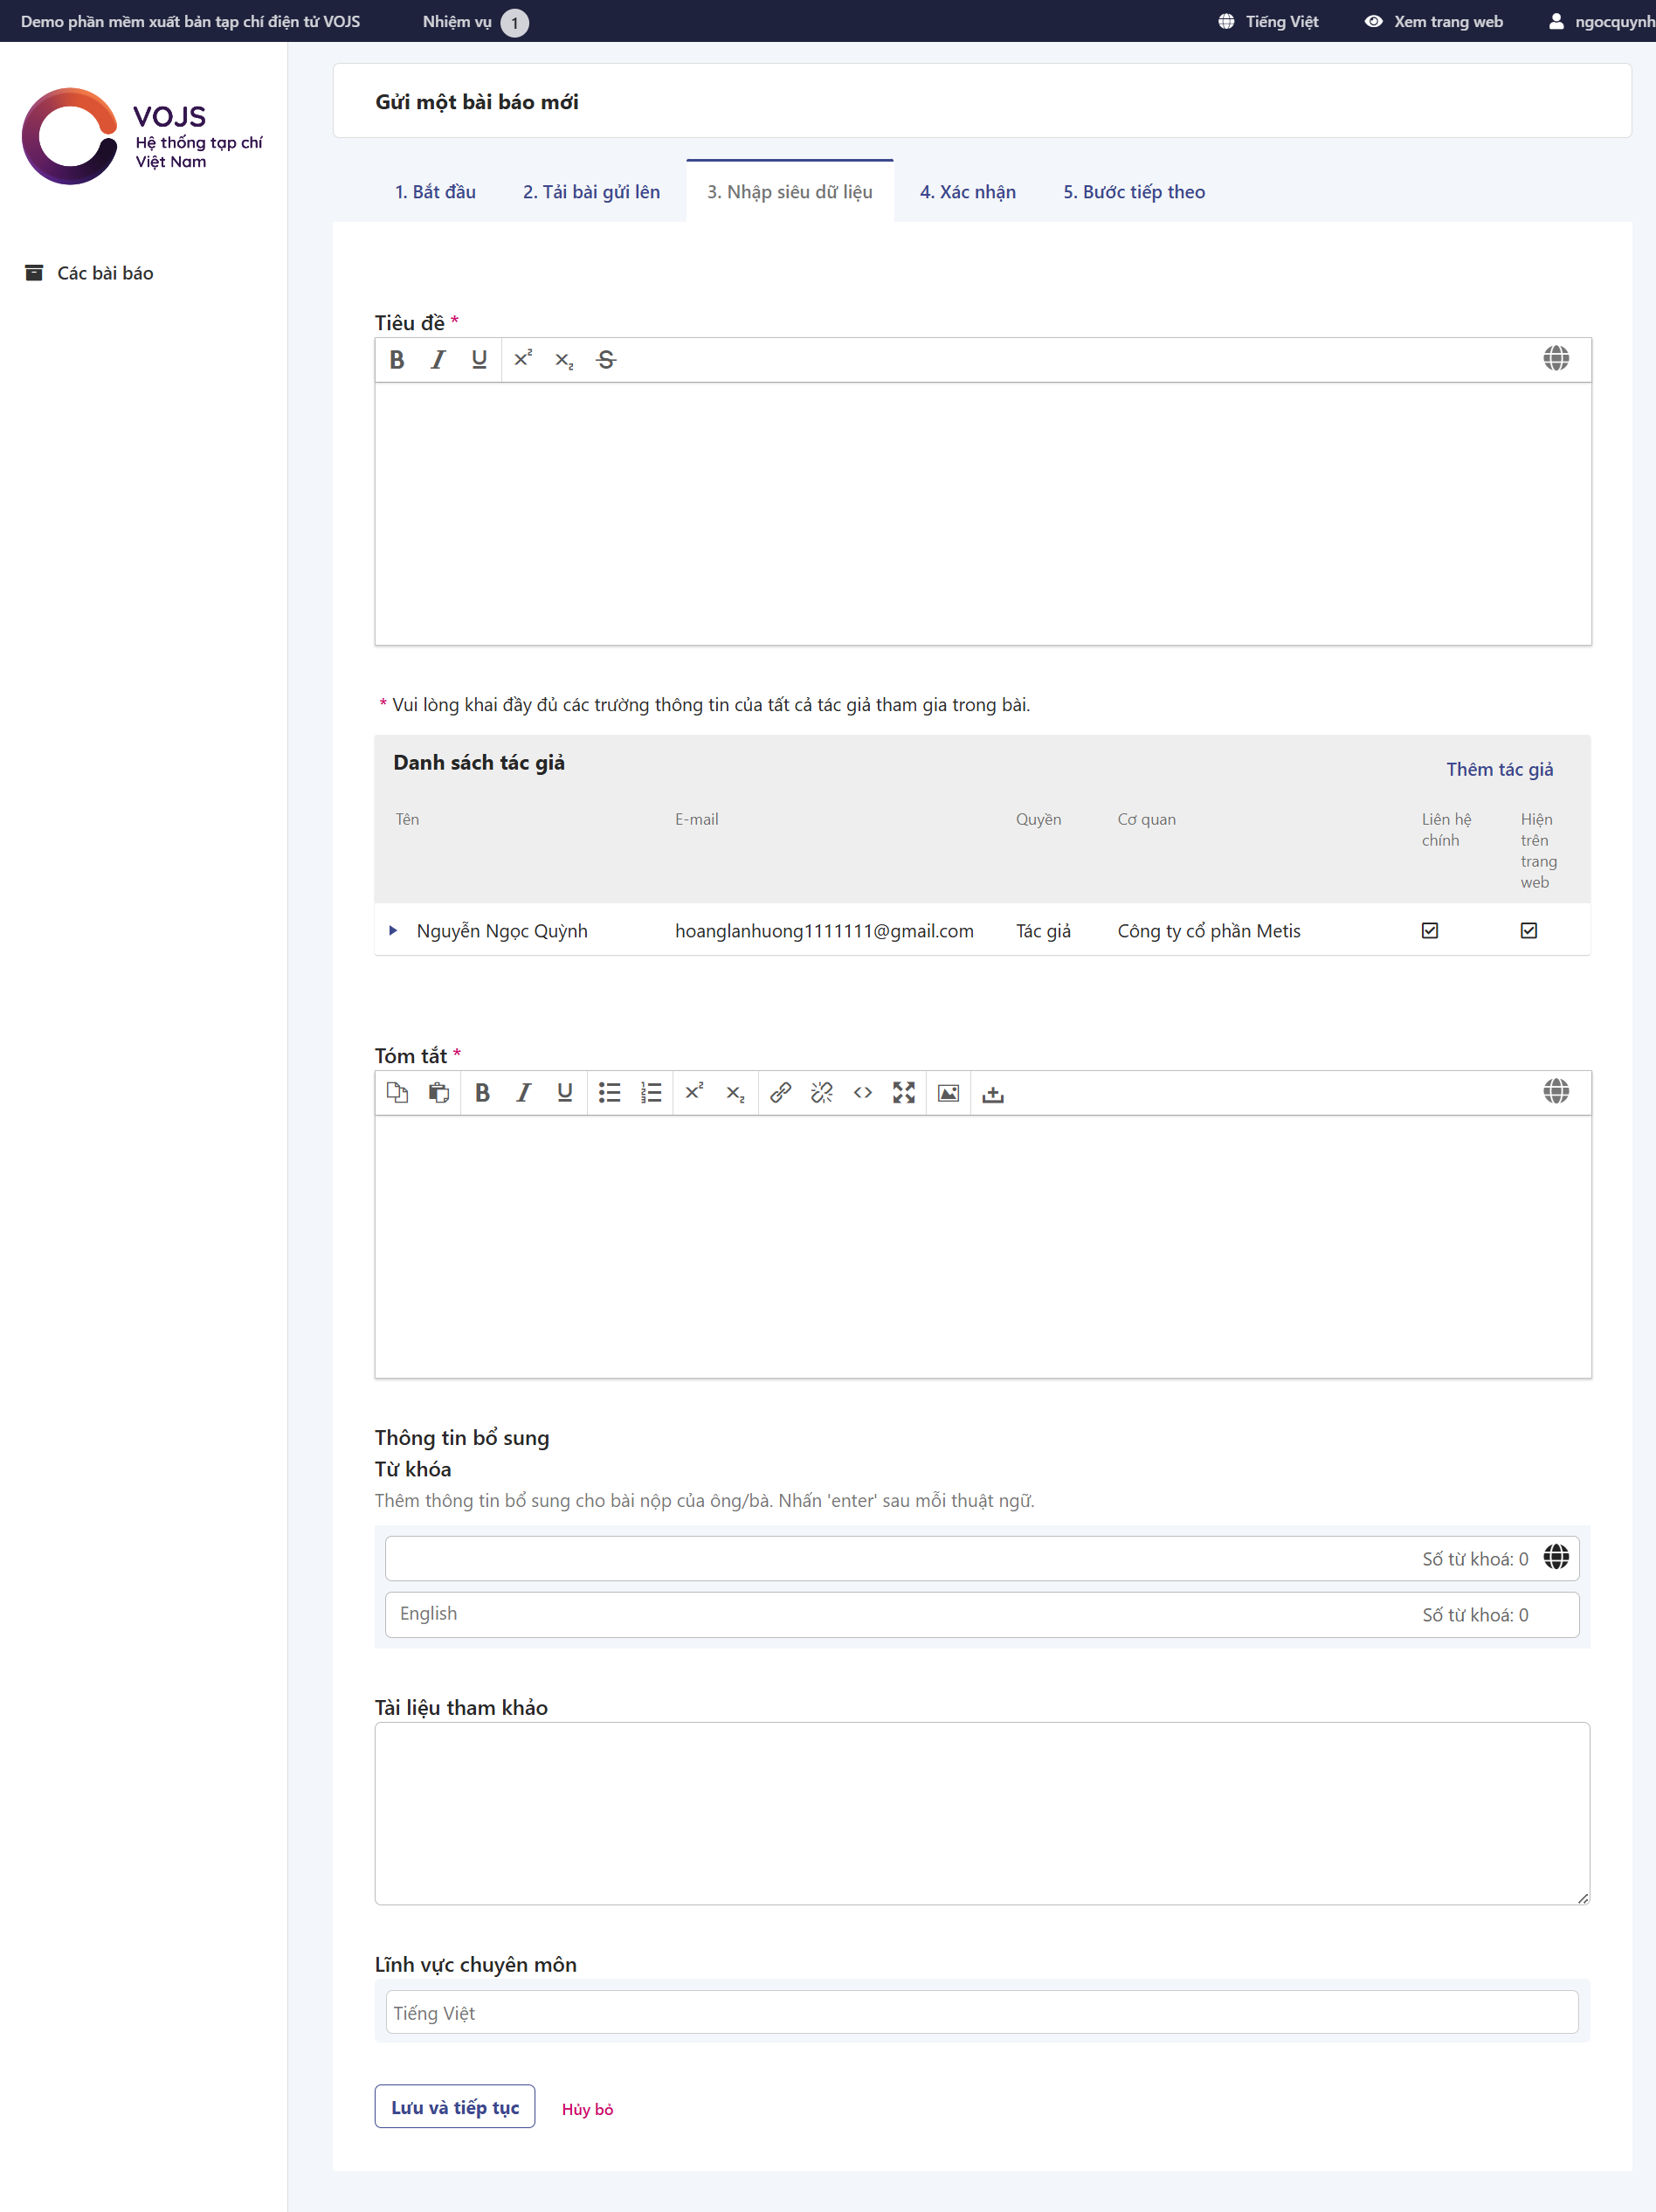The height and width of the screenshot is (2212, 1656).
Task: Click the bulleted list icon
Action: (x=609, y=1093)
